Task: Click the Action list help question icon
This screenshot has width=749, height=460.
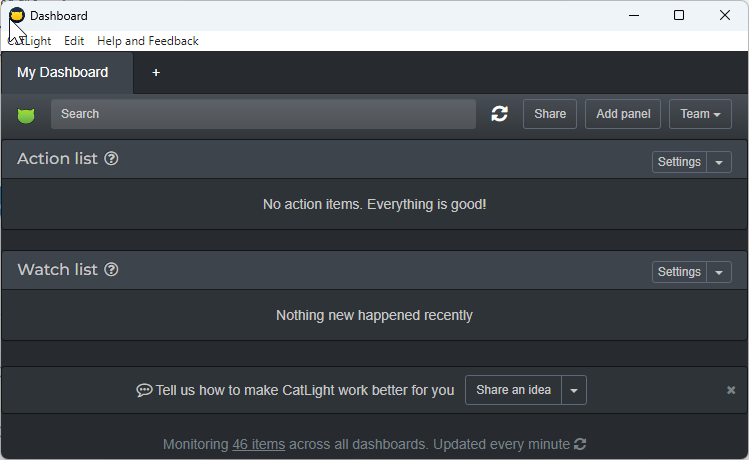Action: point(112,159)
